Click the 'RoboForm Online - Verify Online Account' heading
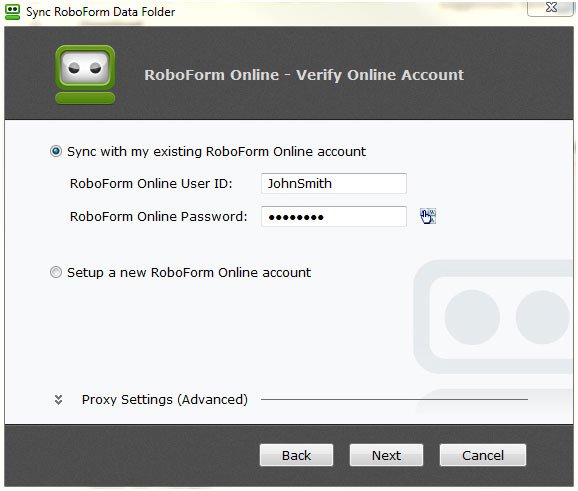 pyautogui.click(x=304, y=75)
